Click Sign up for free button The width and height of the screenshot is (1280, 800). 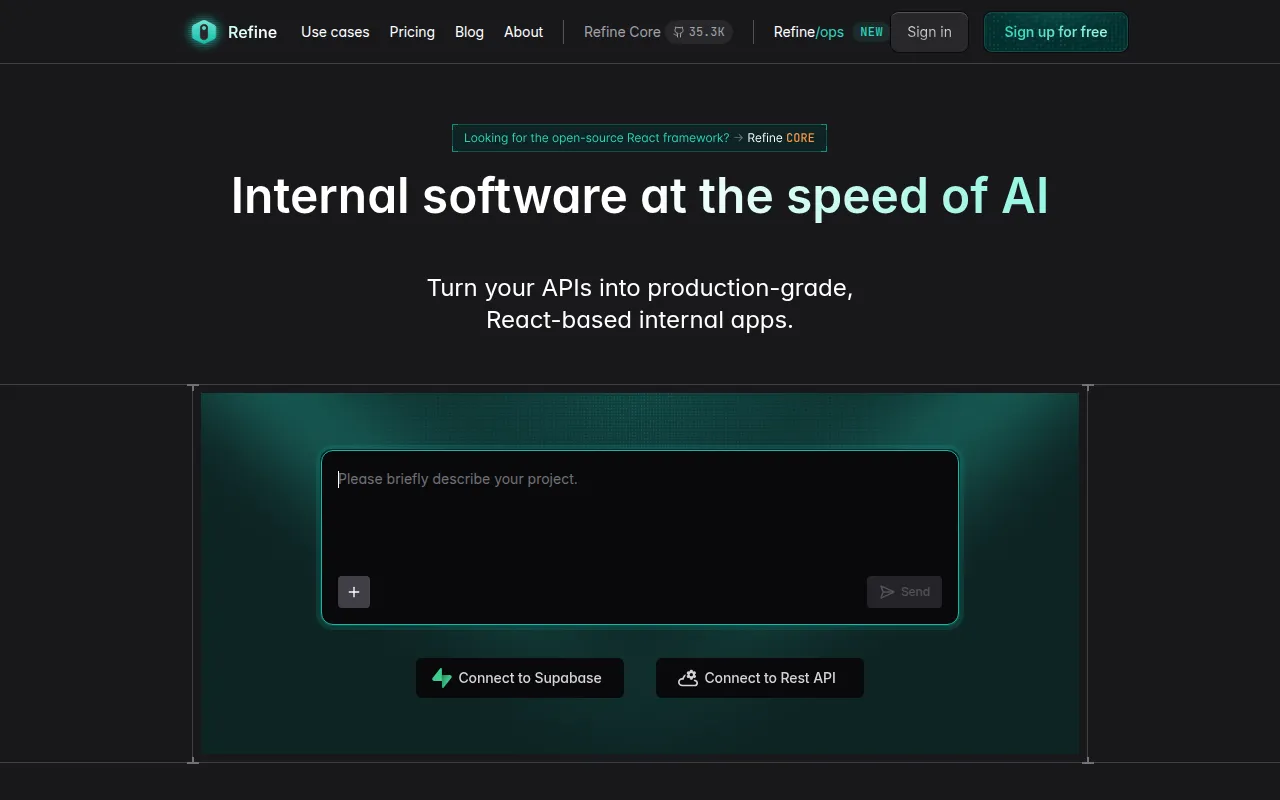[1056, 32]
